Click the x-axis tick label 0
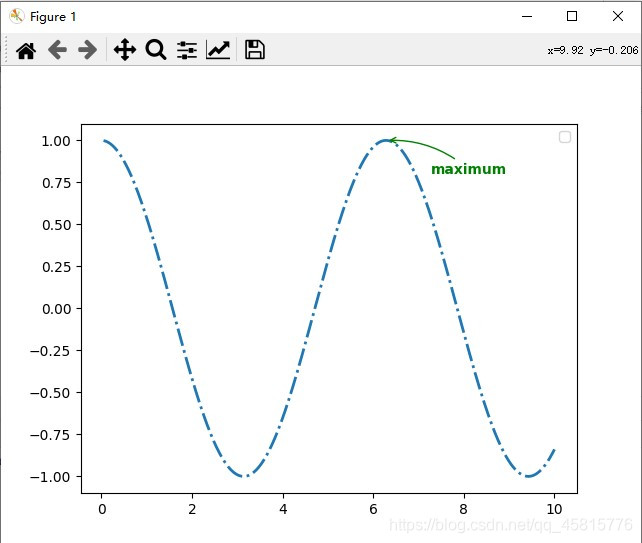Image resolution: width=642 pixels, height=543 pixels. tap(102, 509)
